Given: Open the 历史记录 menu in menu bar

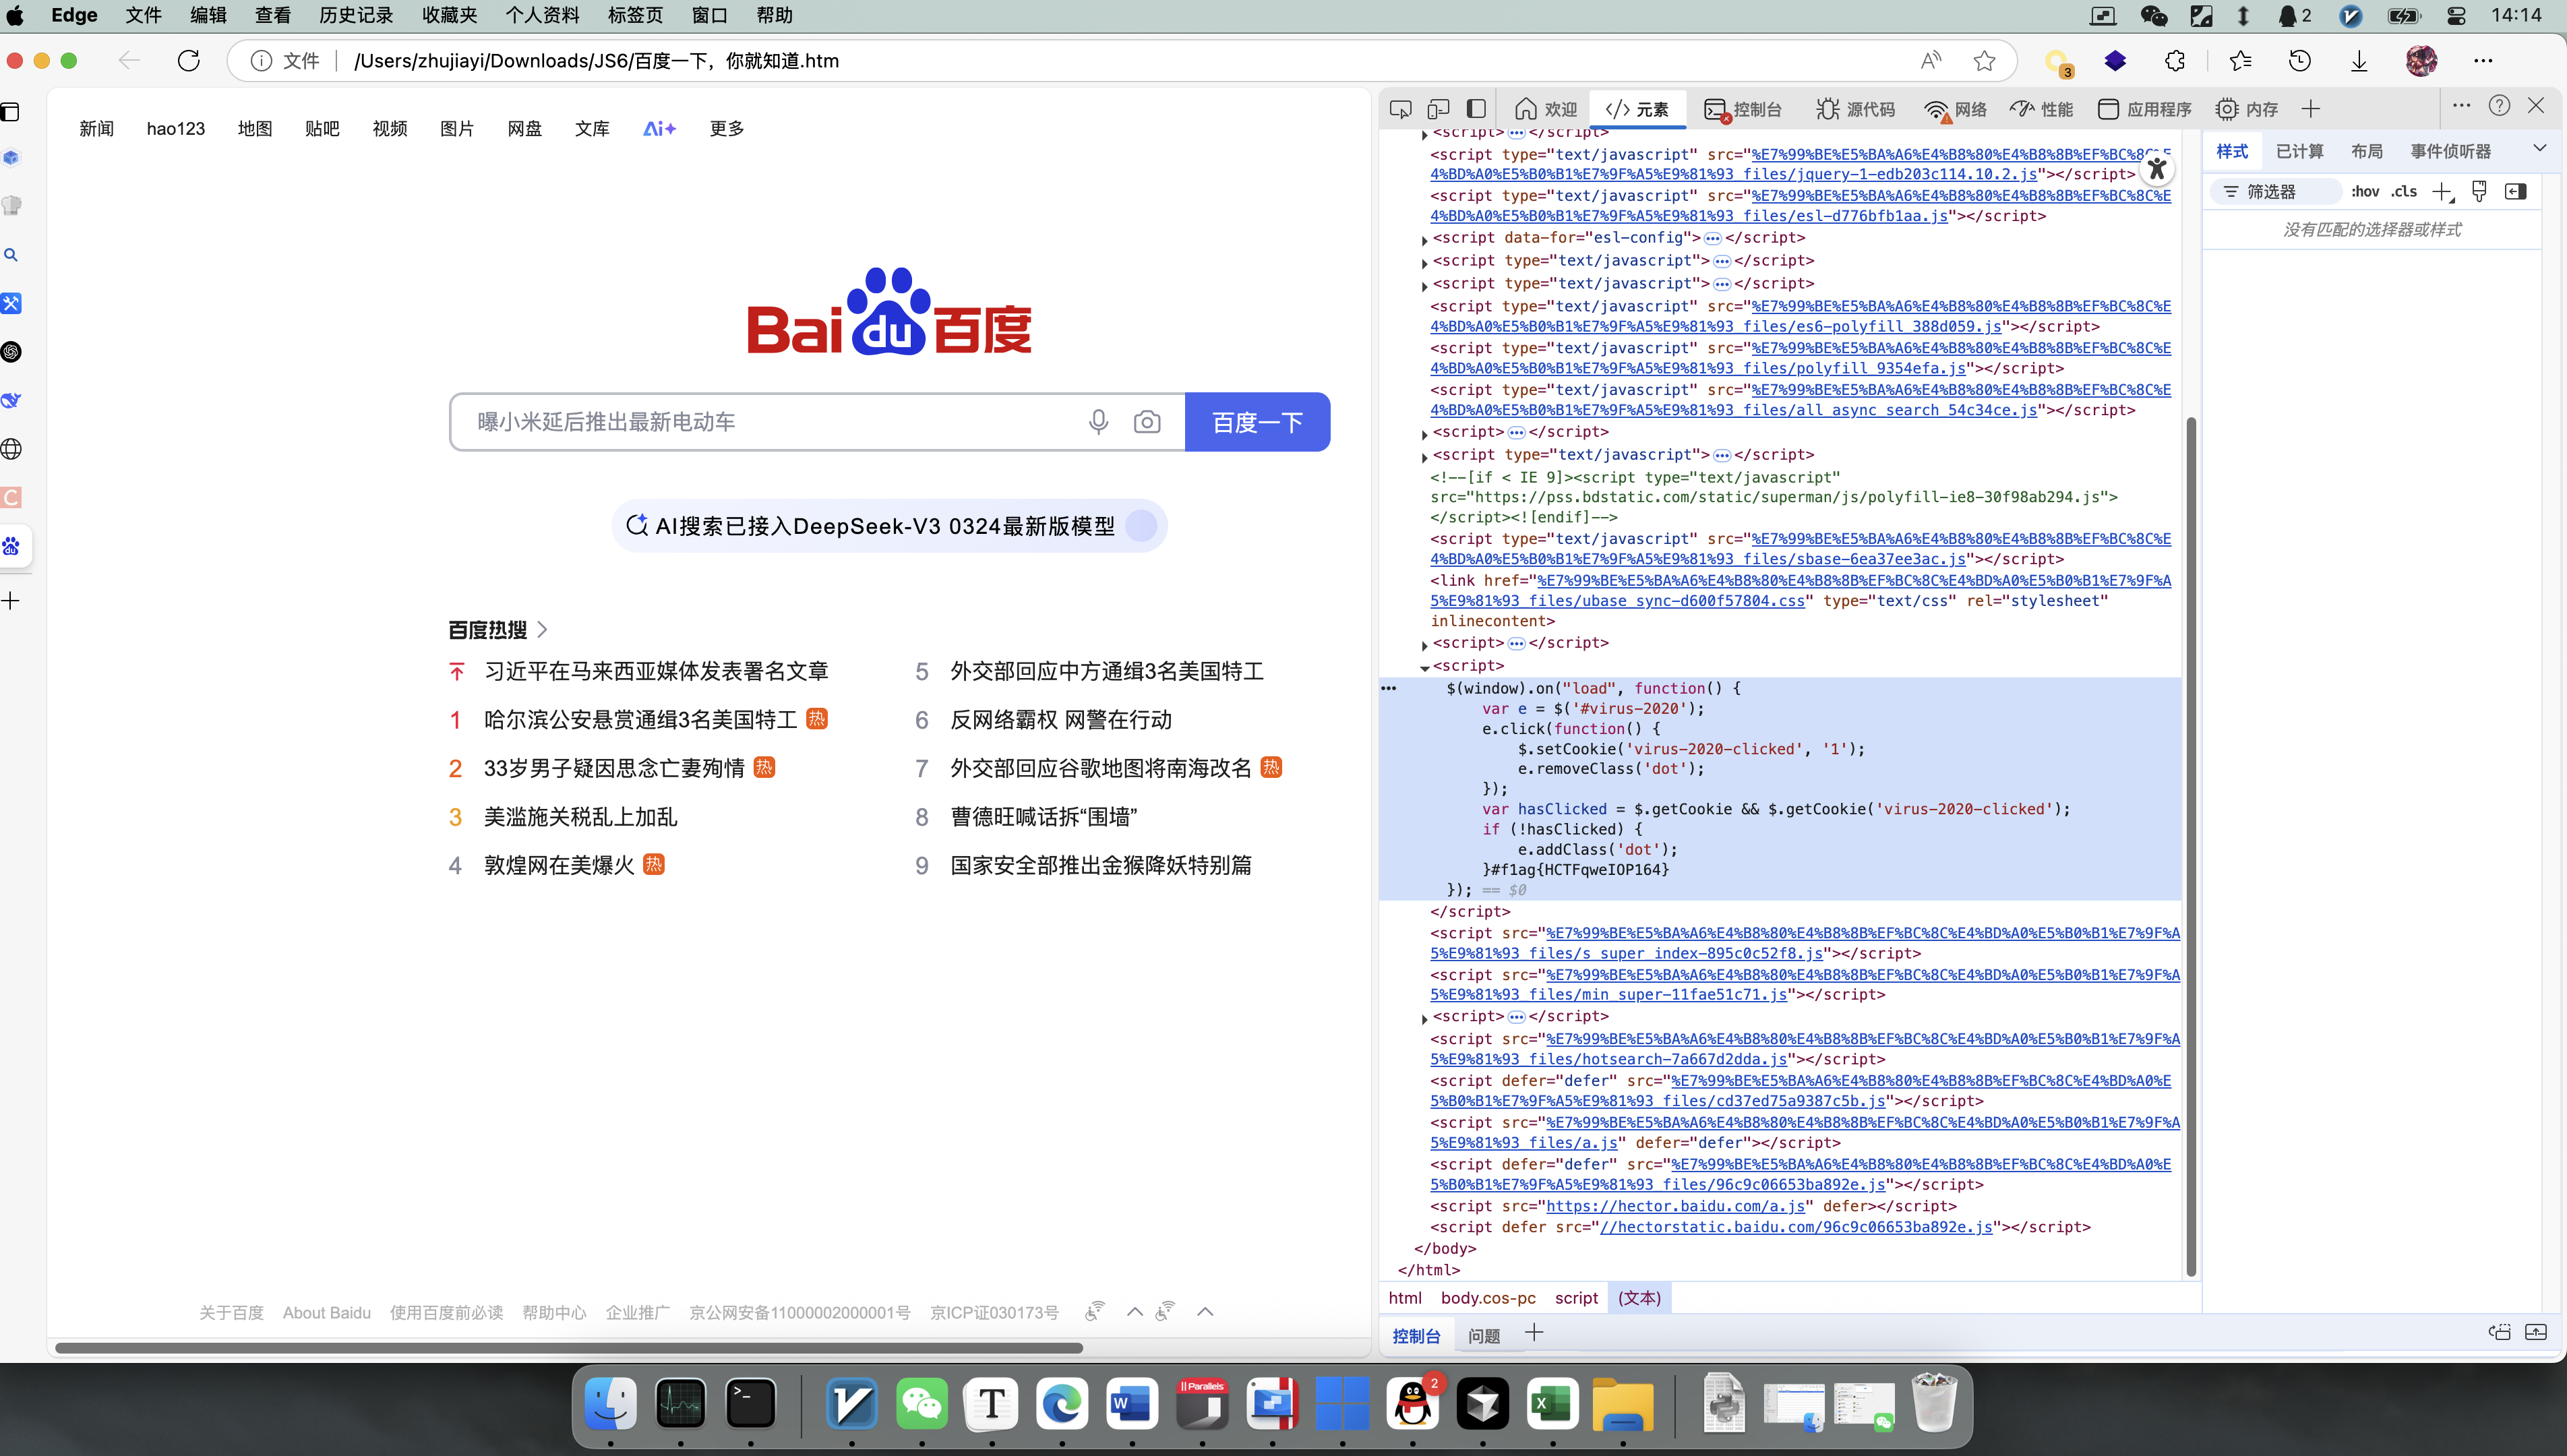Looking at the screenshot, I should (356, 16).
